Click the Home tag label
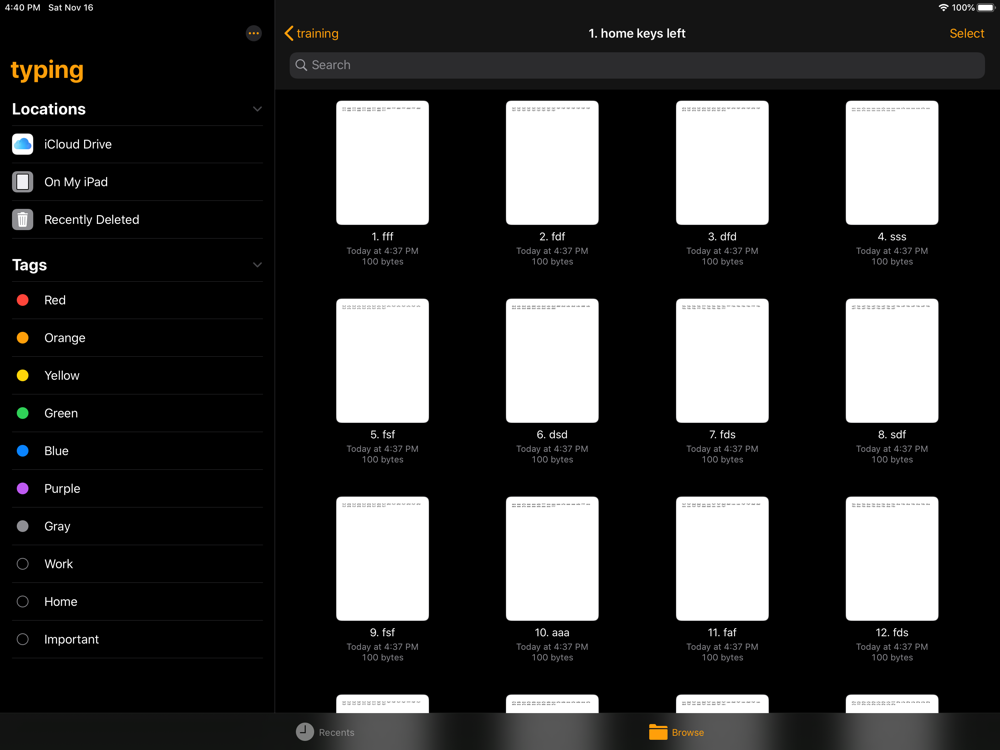 click(x=61, y=601)
